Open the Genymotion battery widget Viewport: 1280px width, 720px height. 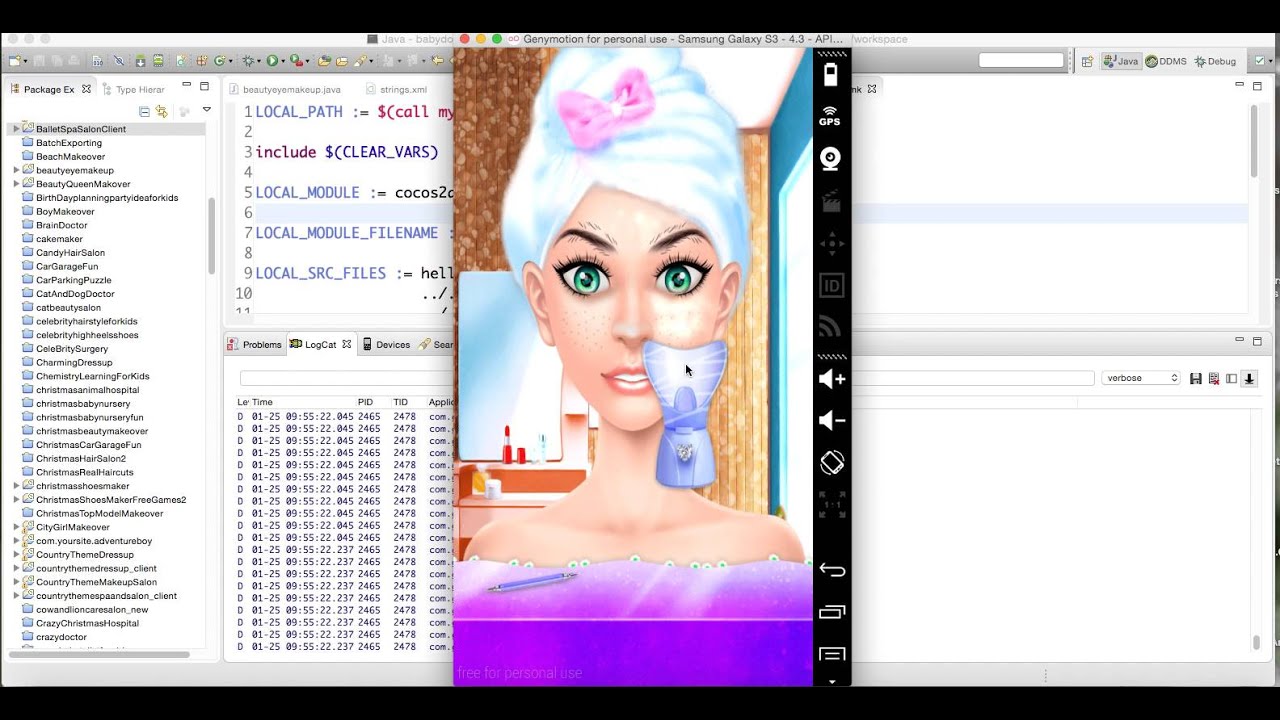[830, 75]
